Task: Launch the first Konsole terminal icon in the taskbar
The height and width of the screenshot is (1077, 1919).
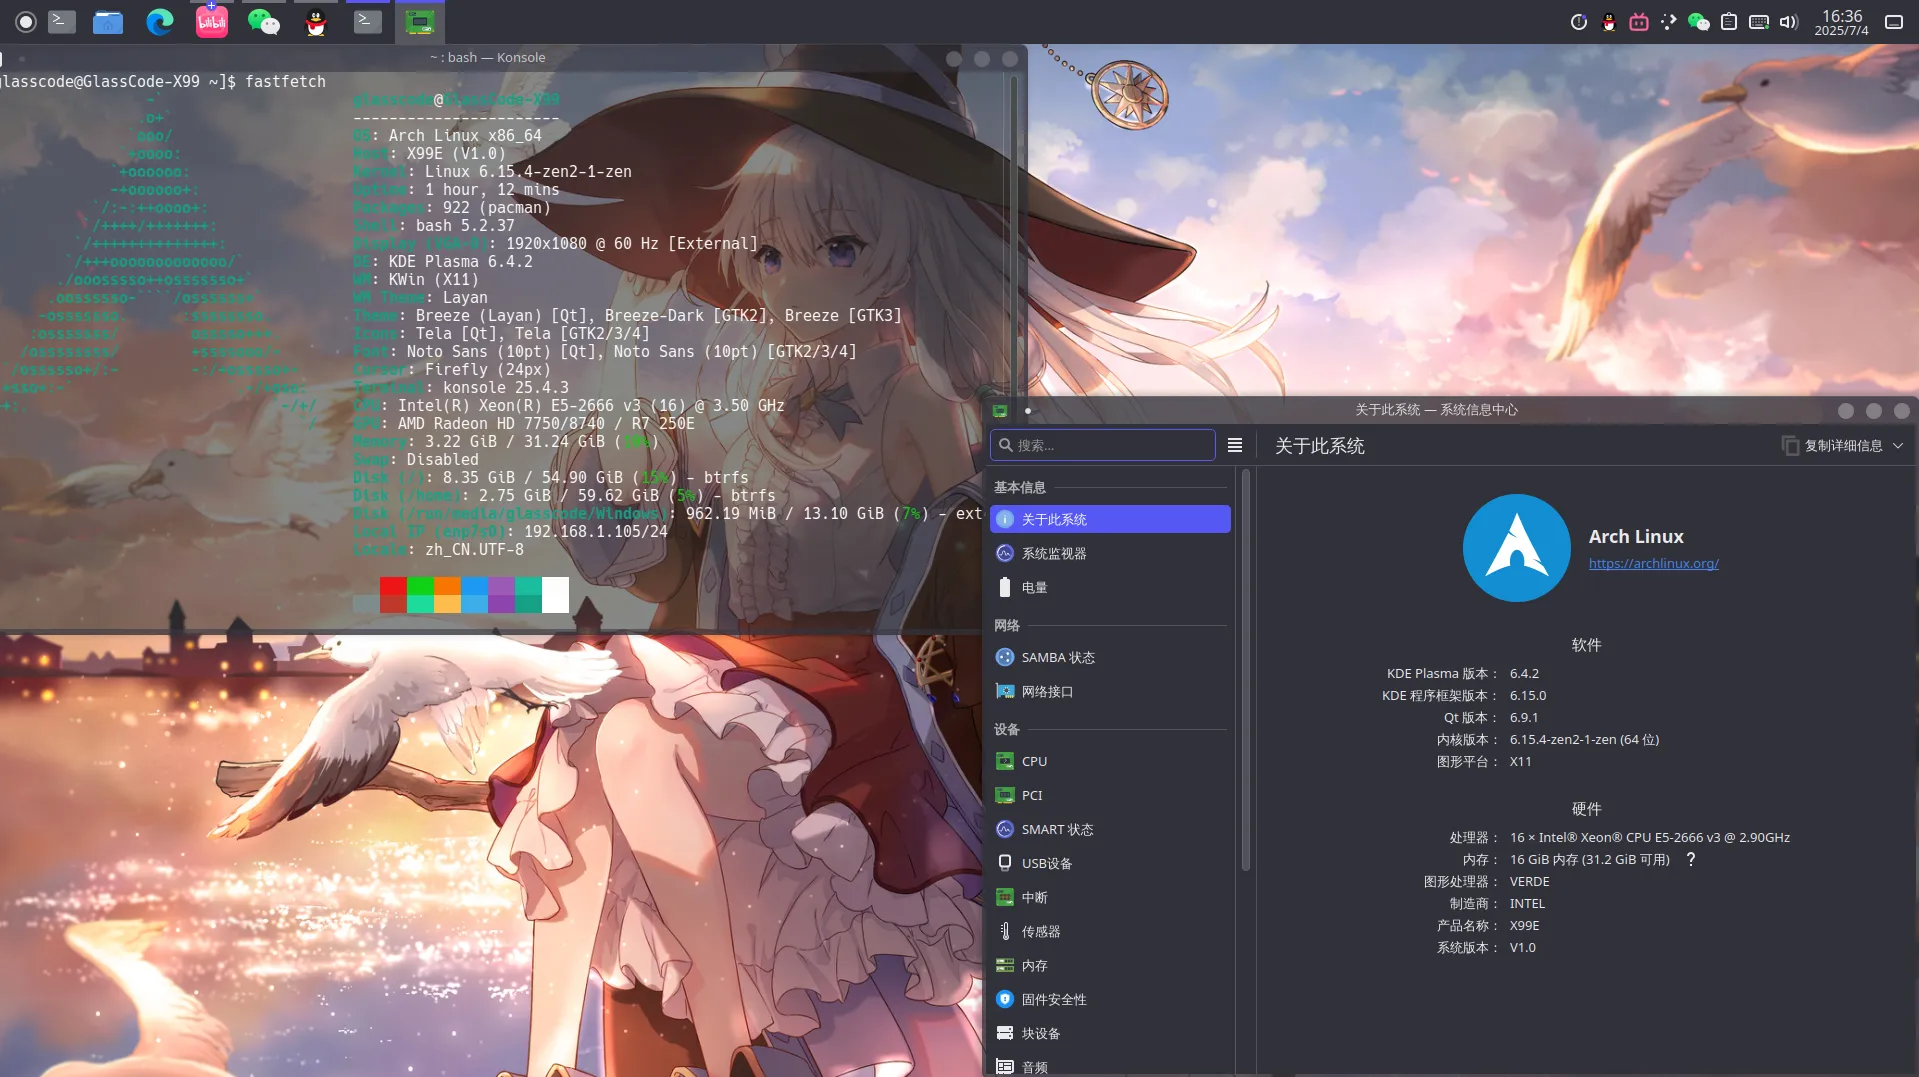Action: pos(62,21)
